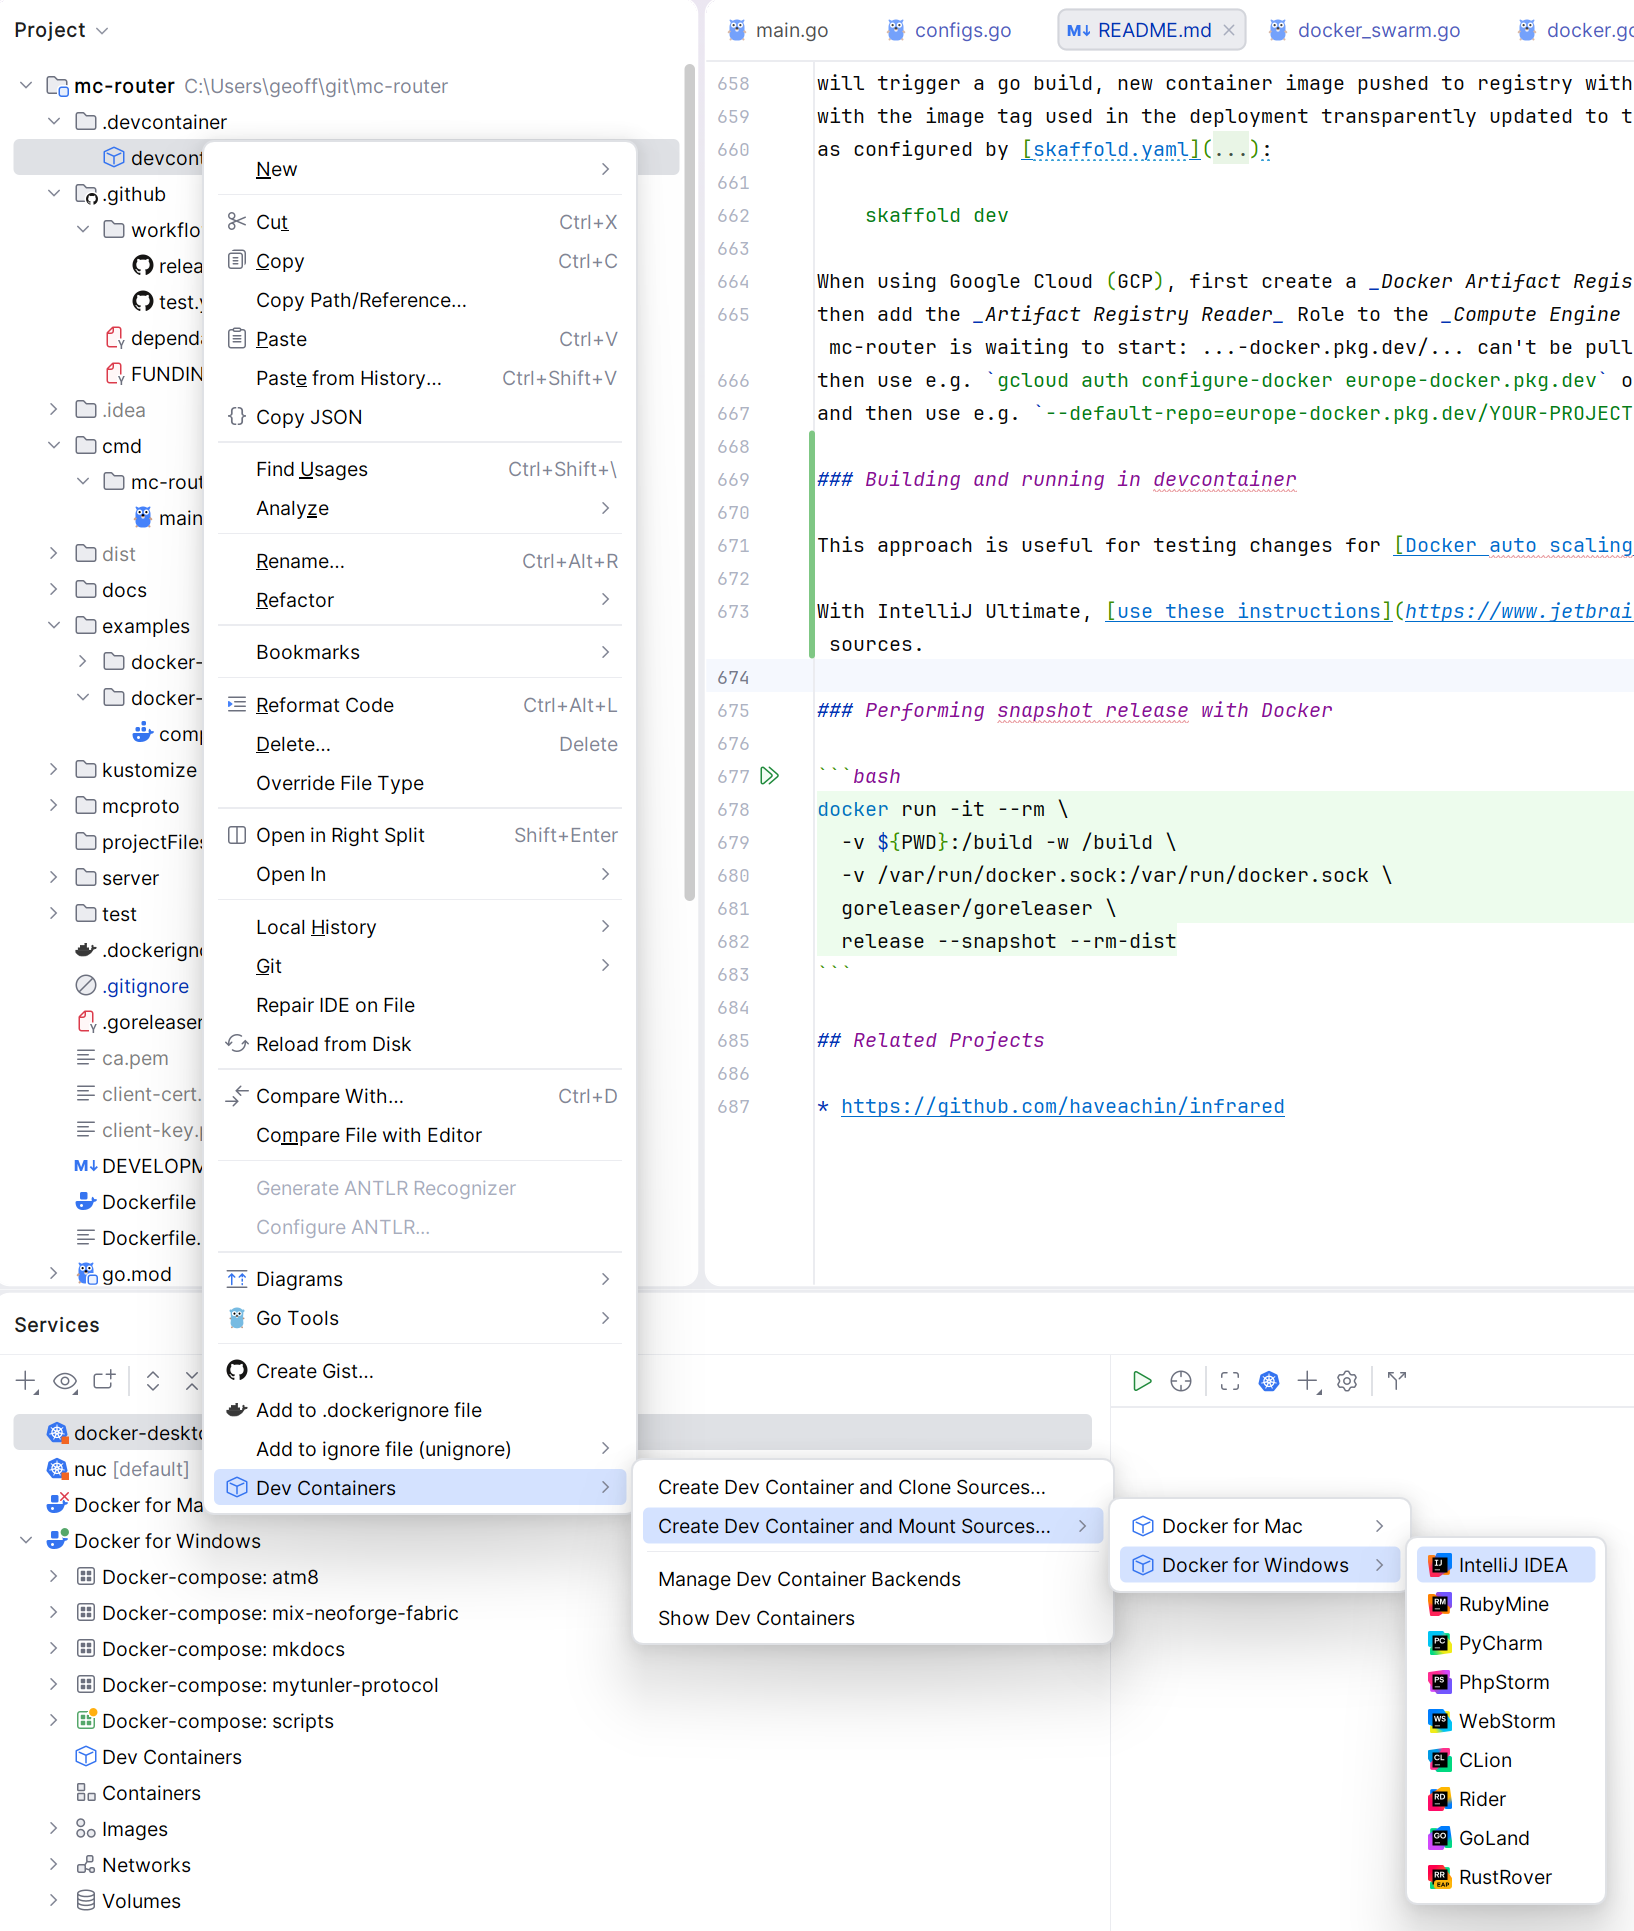
Task: Click the Services add service plus icon
Action: [x=27, y=1381]
